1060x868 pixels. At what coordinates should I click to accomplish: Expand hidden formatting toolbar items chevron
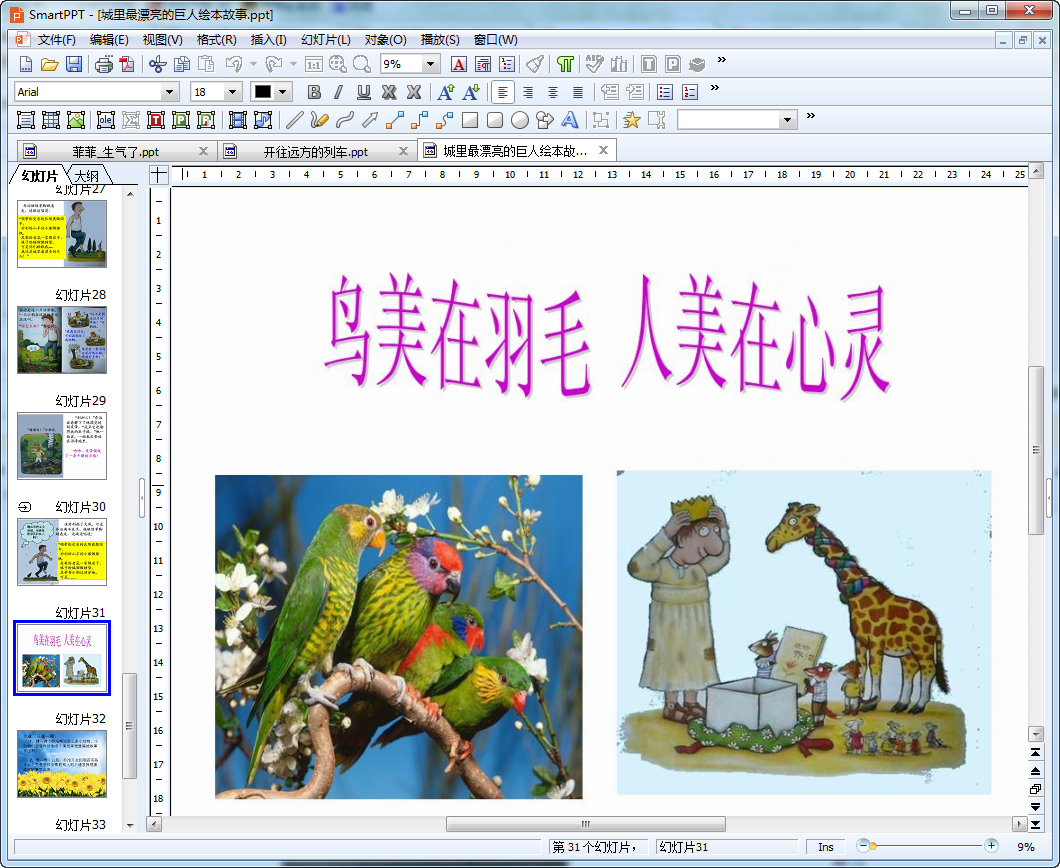click(715, 88)
